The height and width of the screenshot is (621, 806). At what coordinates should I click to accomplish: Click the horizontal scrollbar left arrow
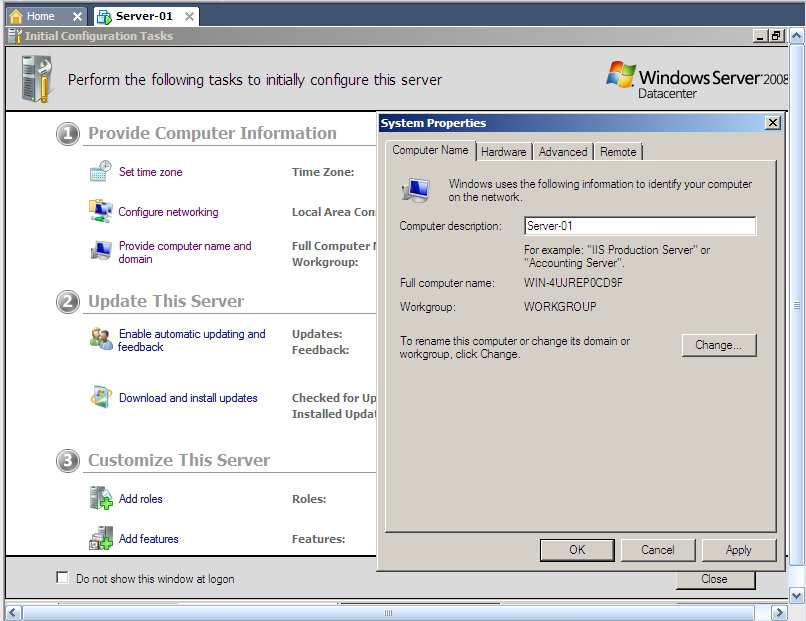pyautogui.click(x=13, y=613)
